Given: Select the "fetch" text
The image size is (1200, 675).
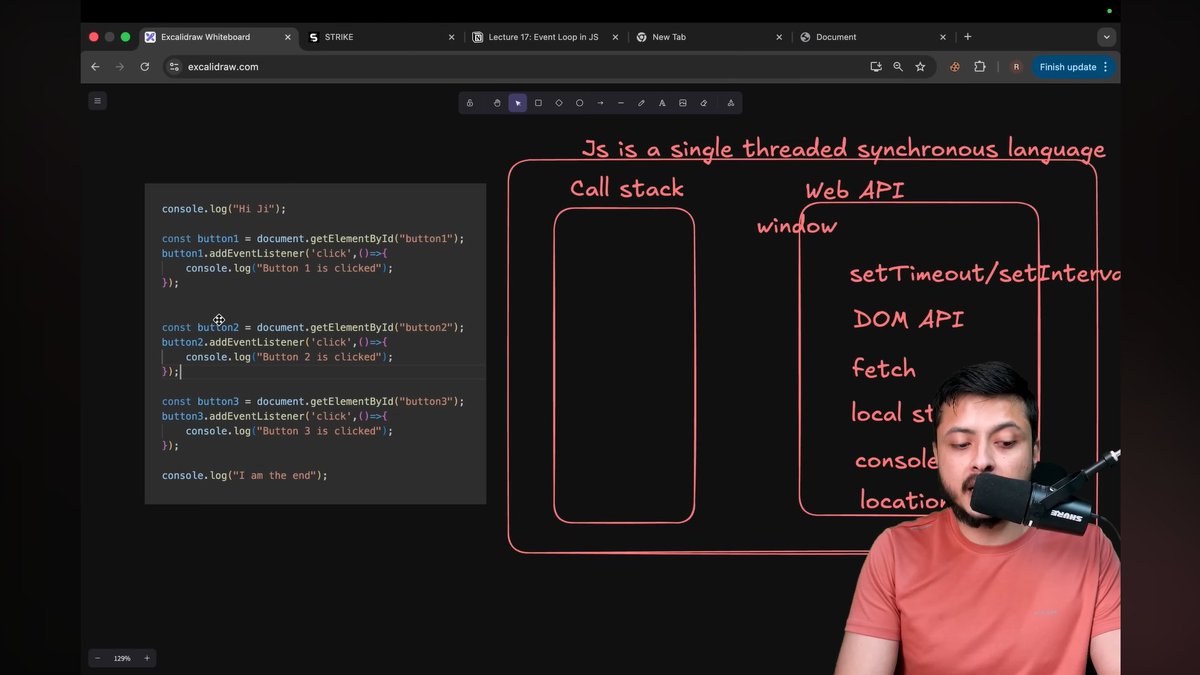Looking at the screenshot, I should coord(884,369).
